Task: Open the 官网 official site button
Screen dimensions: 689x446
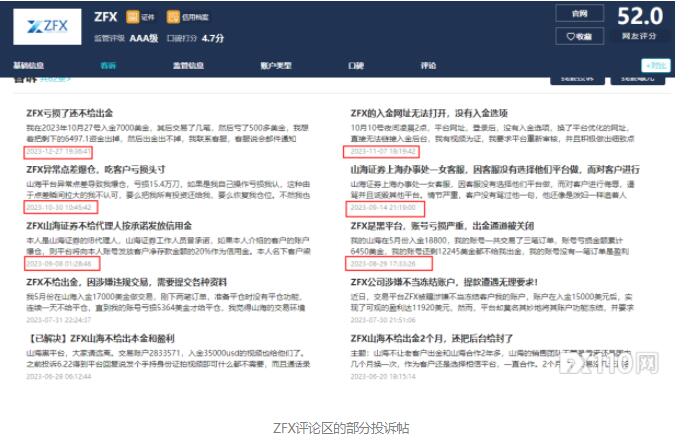Action: pyautogui.click(x=580, y=14)
